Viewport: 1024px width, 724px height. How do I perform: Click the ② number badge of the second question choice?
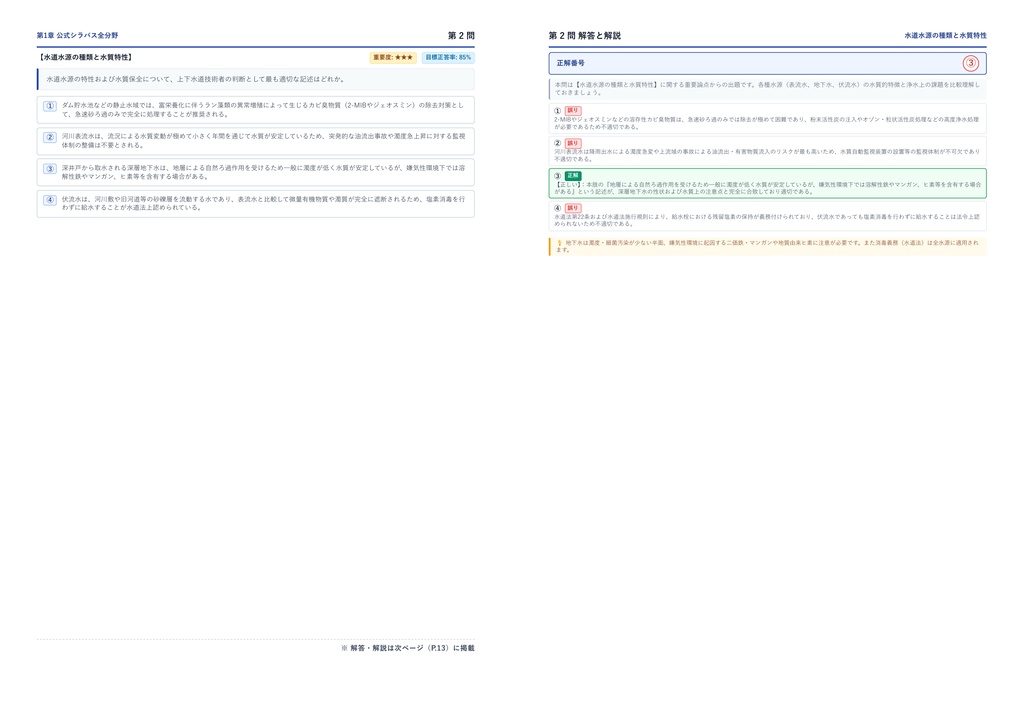50,137
